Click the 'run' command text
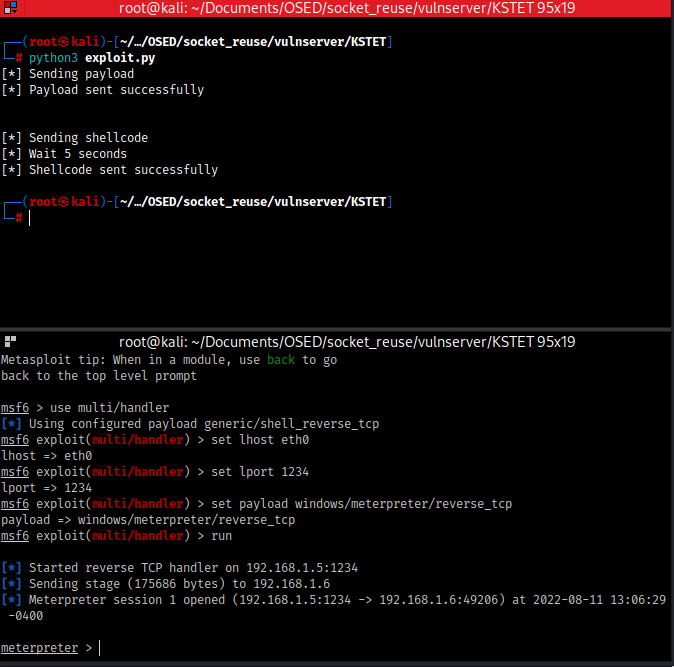 [x=221, y=536]
